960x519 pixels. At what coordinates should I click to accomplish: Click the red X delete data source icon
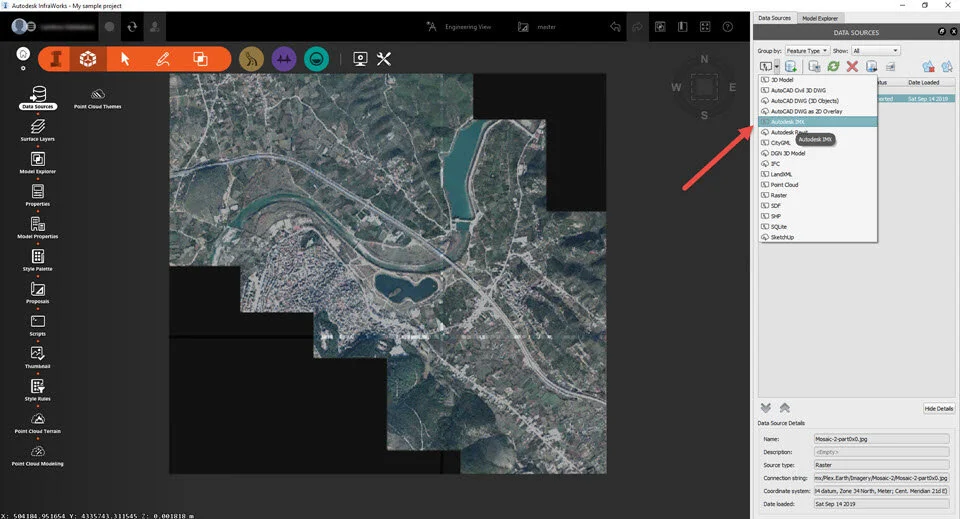tap(852, 66)
